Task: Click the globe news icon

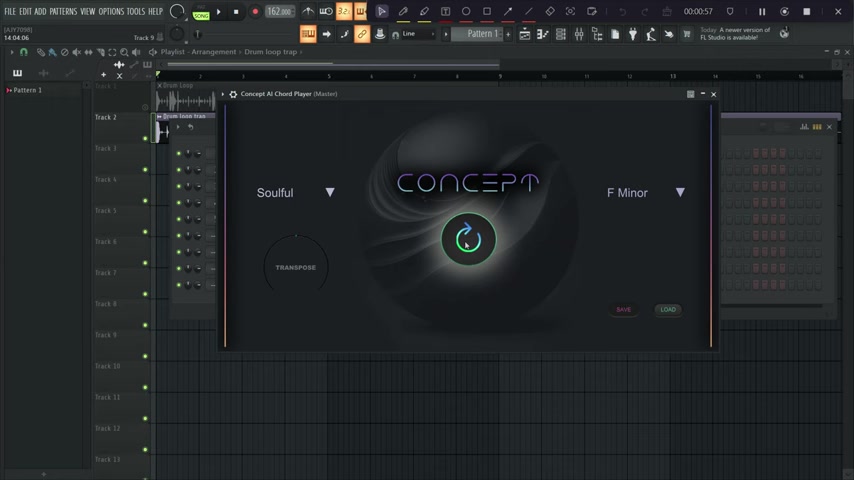Action: point(784,33)
